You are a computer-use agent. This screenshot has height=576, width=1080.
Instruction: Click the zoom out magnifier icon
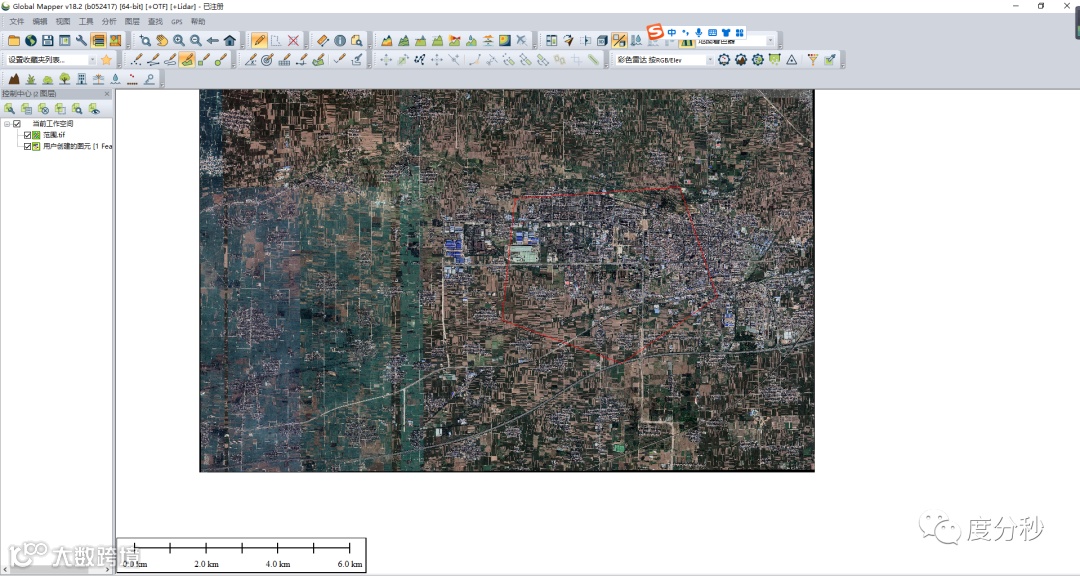(196, 41)
